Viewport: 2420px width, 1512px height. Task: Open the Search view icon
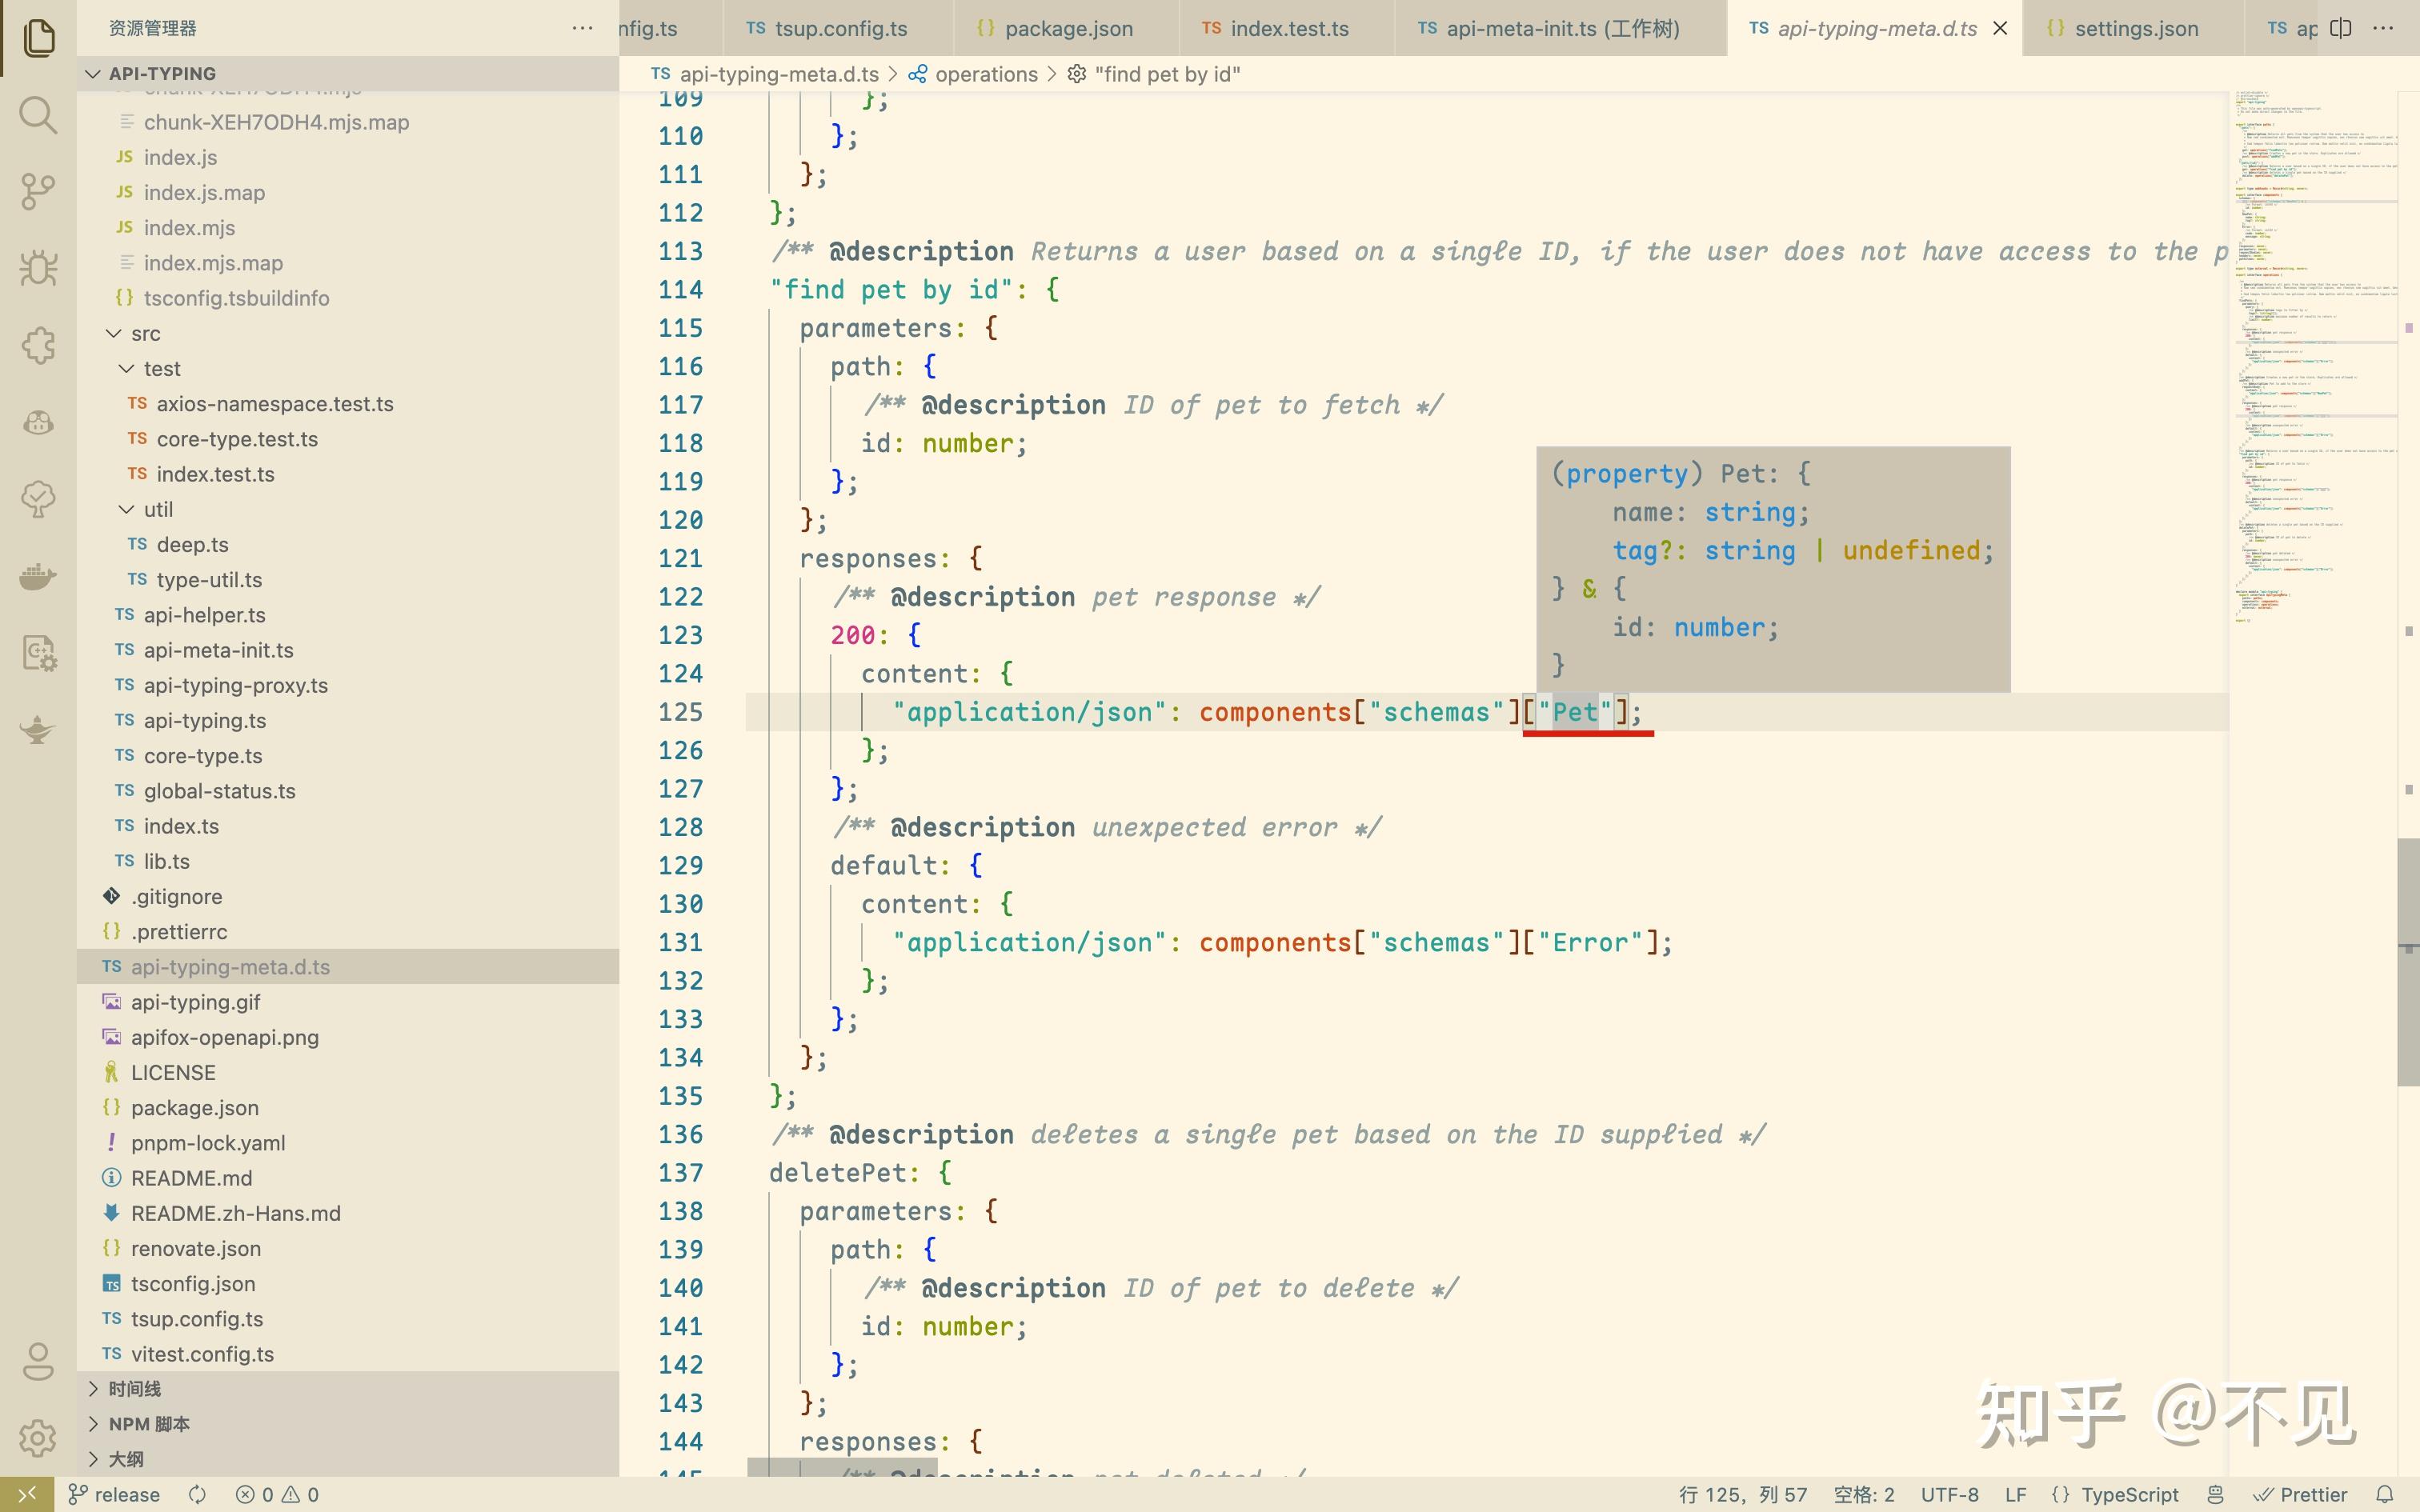(38, 115)
